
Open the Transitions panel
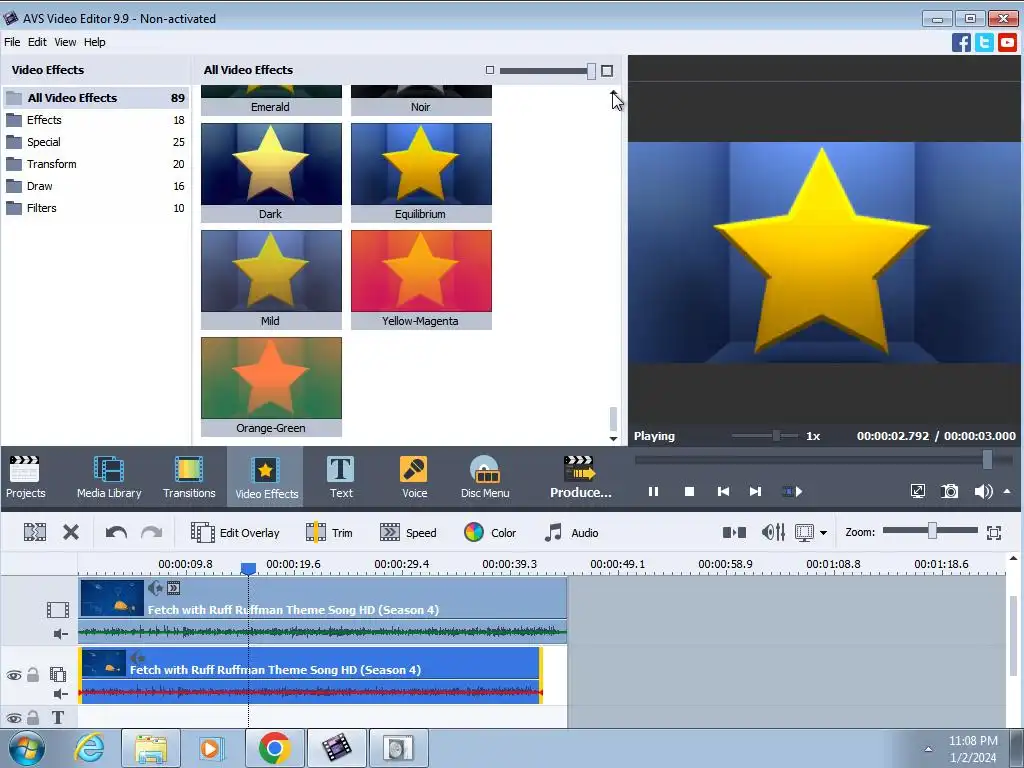189,477
